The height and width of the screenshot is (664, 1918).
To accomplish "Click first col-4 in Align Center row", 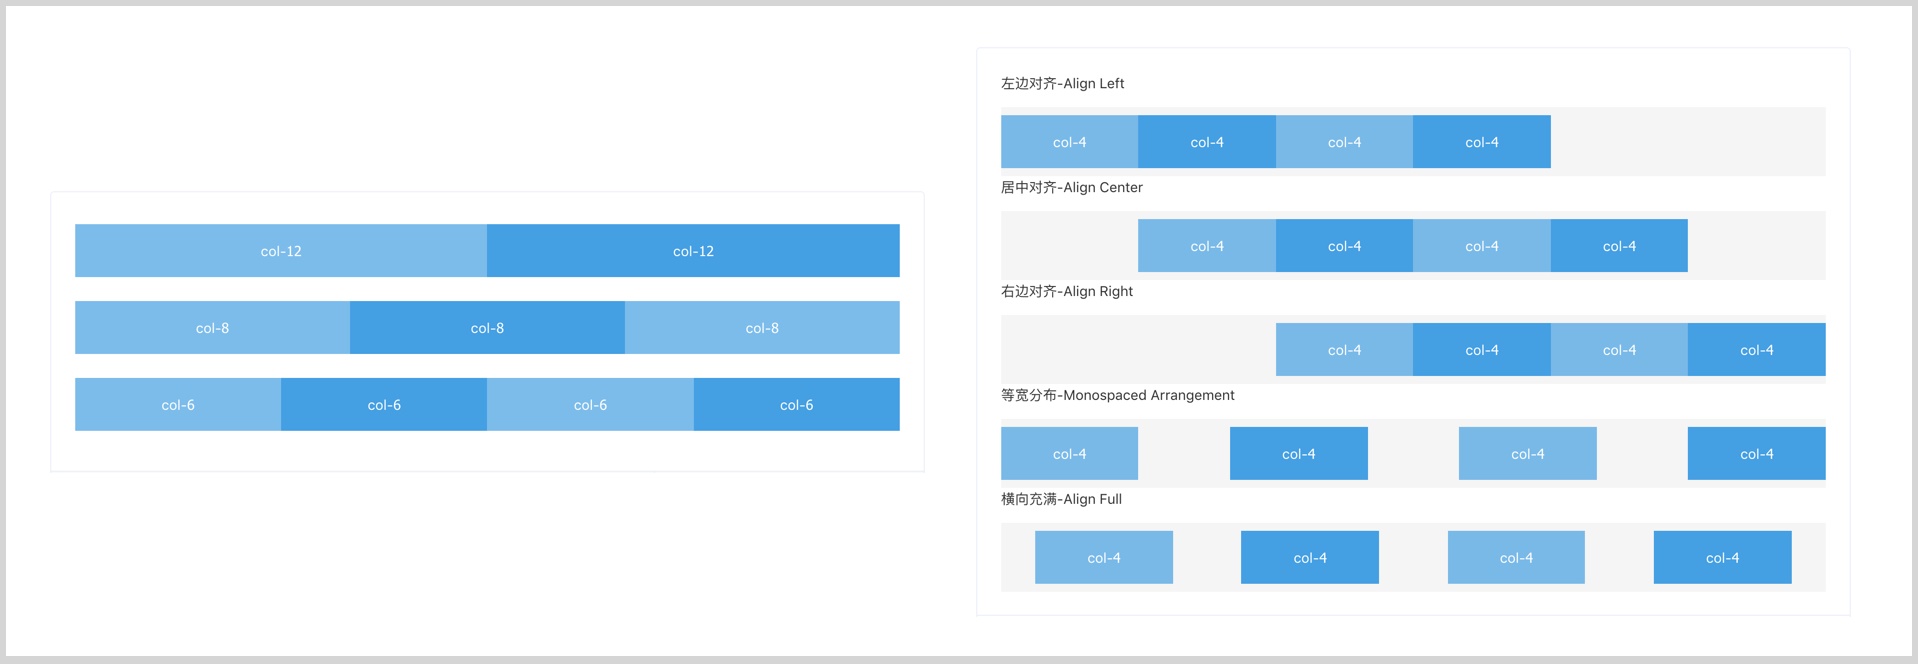I will pos(1207,246).
